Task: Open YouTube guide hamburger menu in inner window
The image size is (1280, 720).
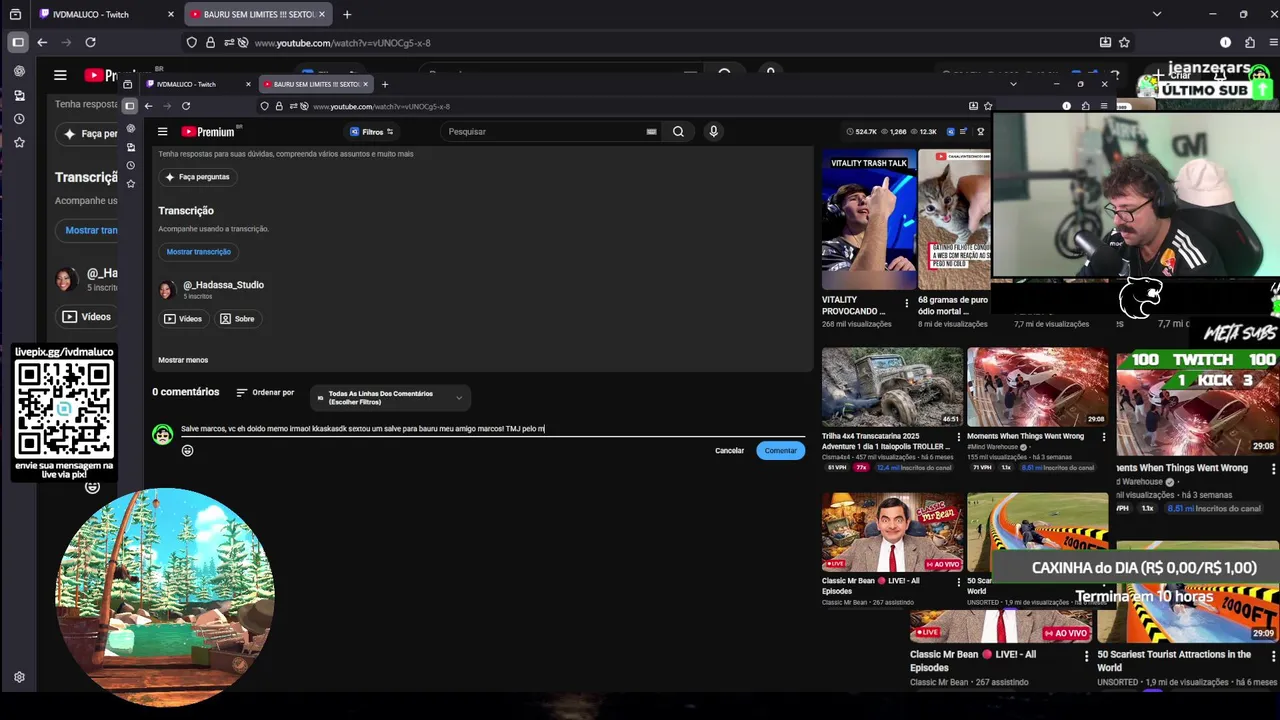Action: coord(162,131)
